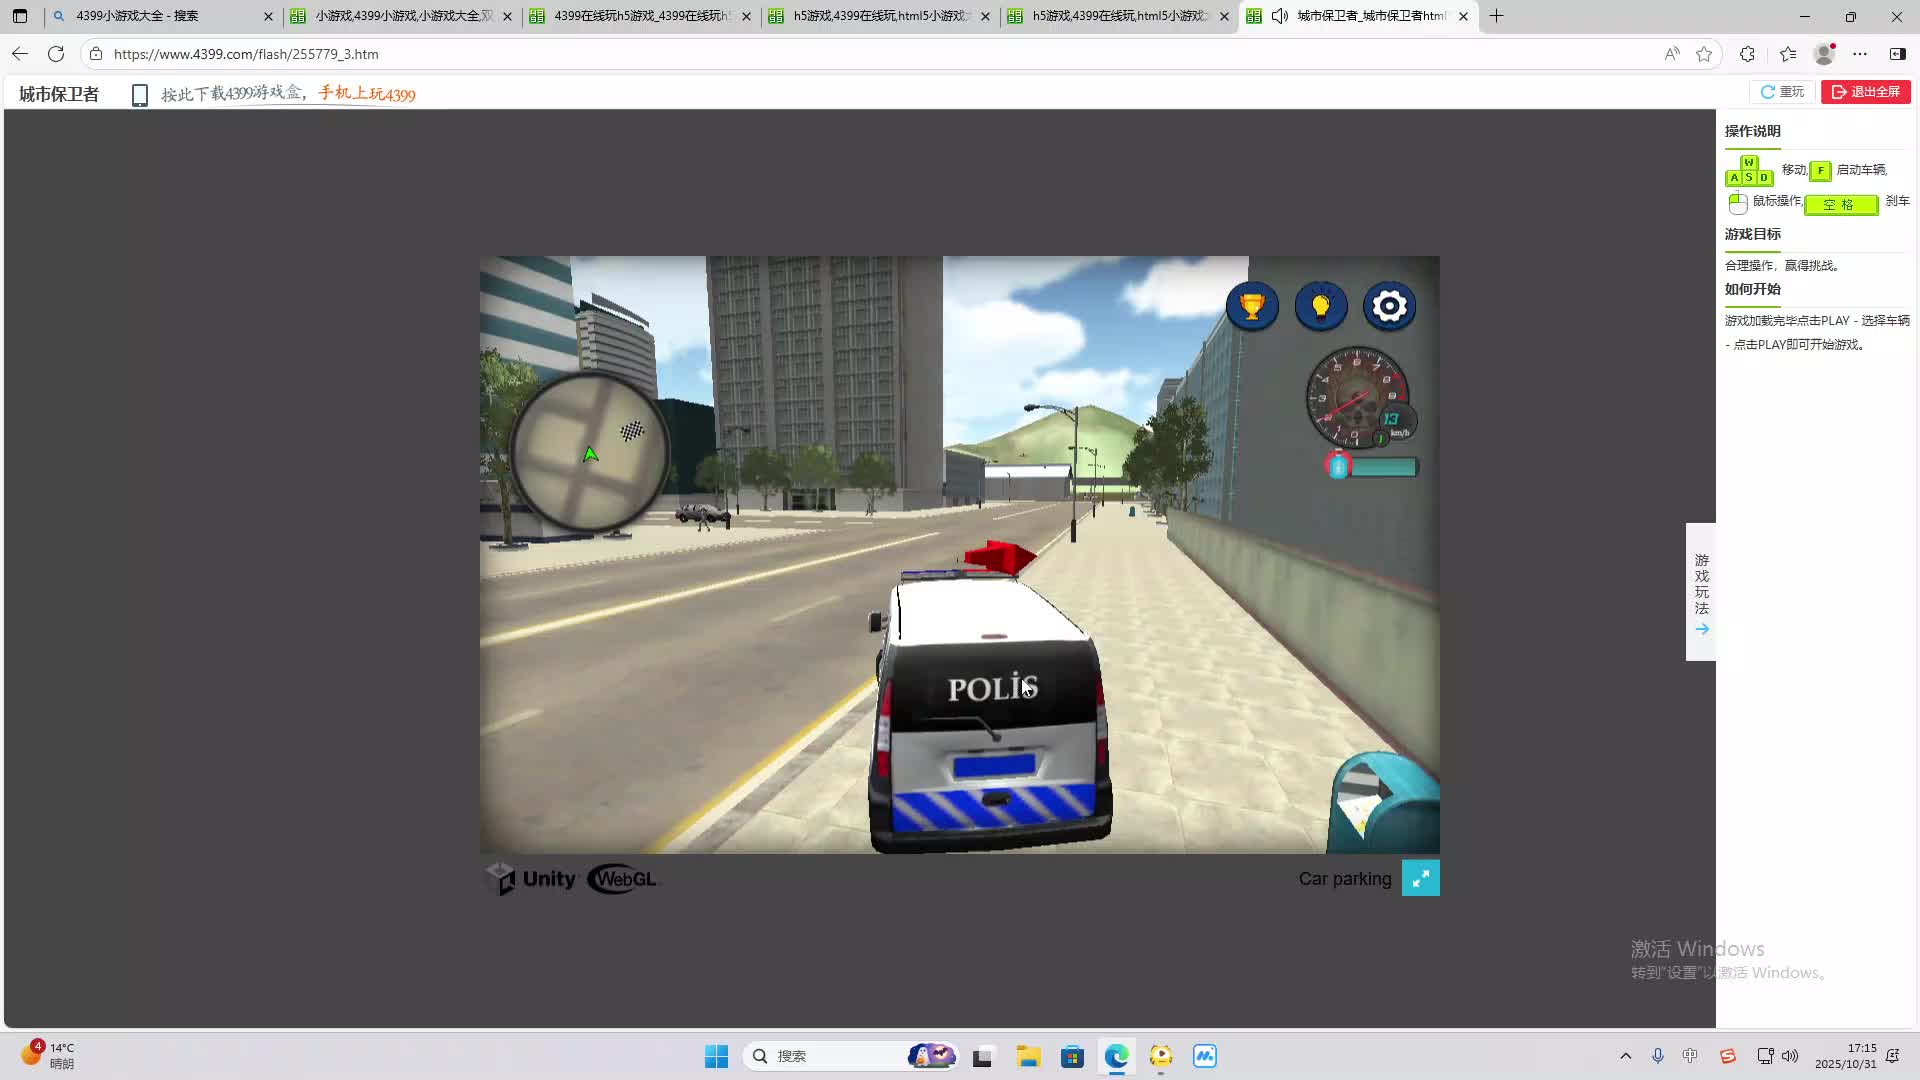Image resolution: width=1920 pixels, height=1080 pixels.
Task: Click the 重玩 replay button
Action: click(x=1783, y=92)
